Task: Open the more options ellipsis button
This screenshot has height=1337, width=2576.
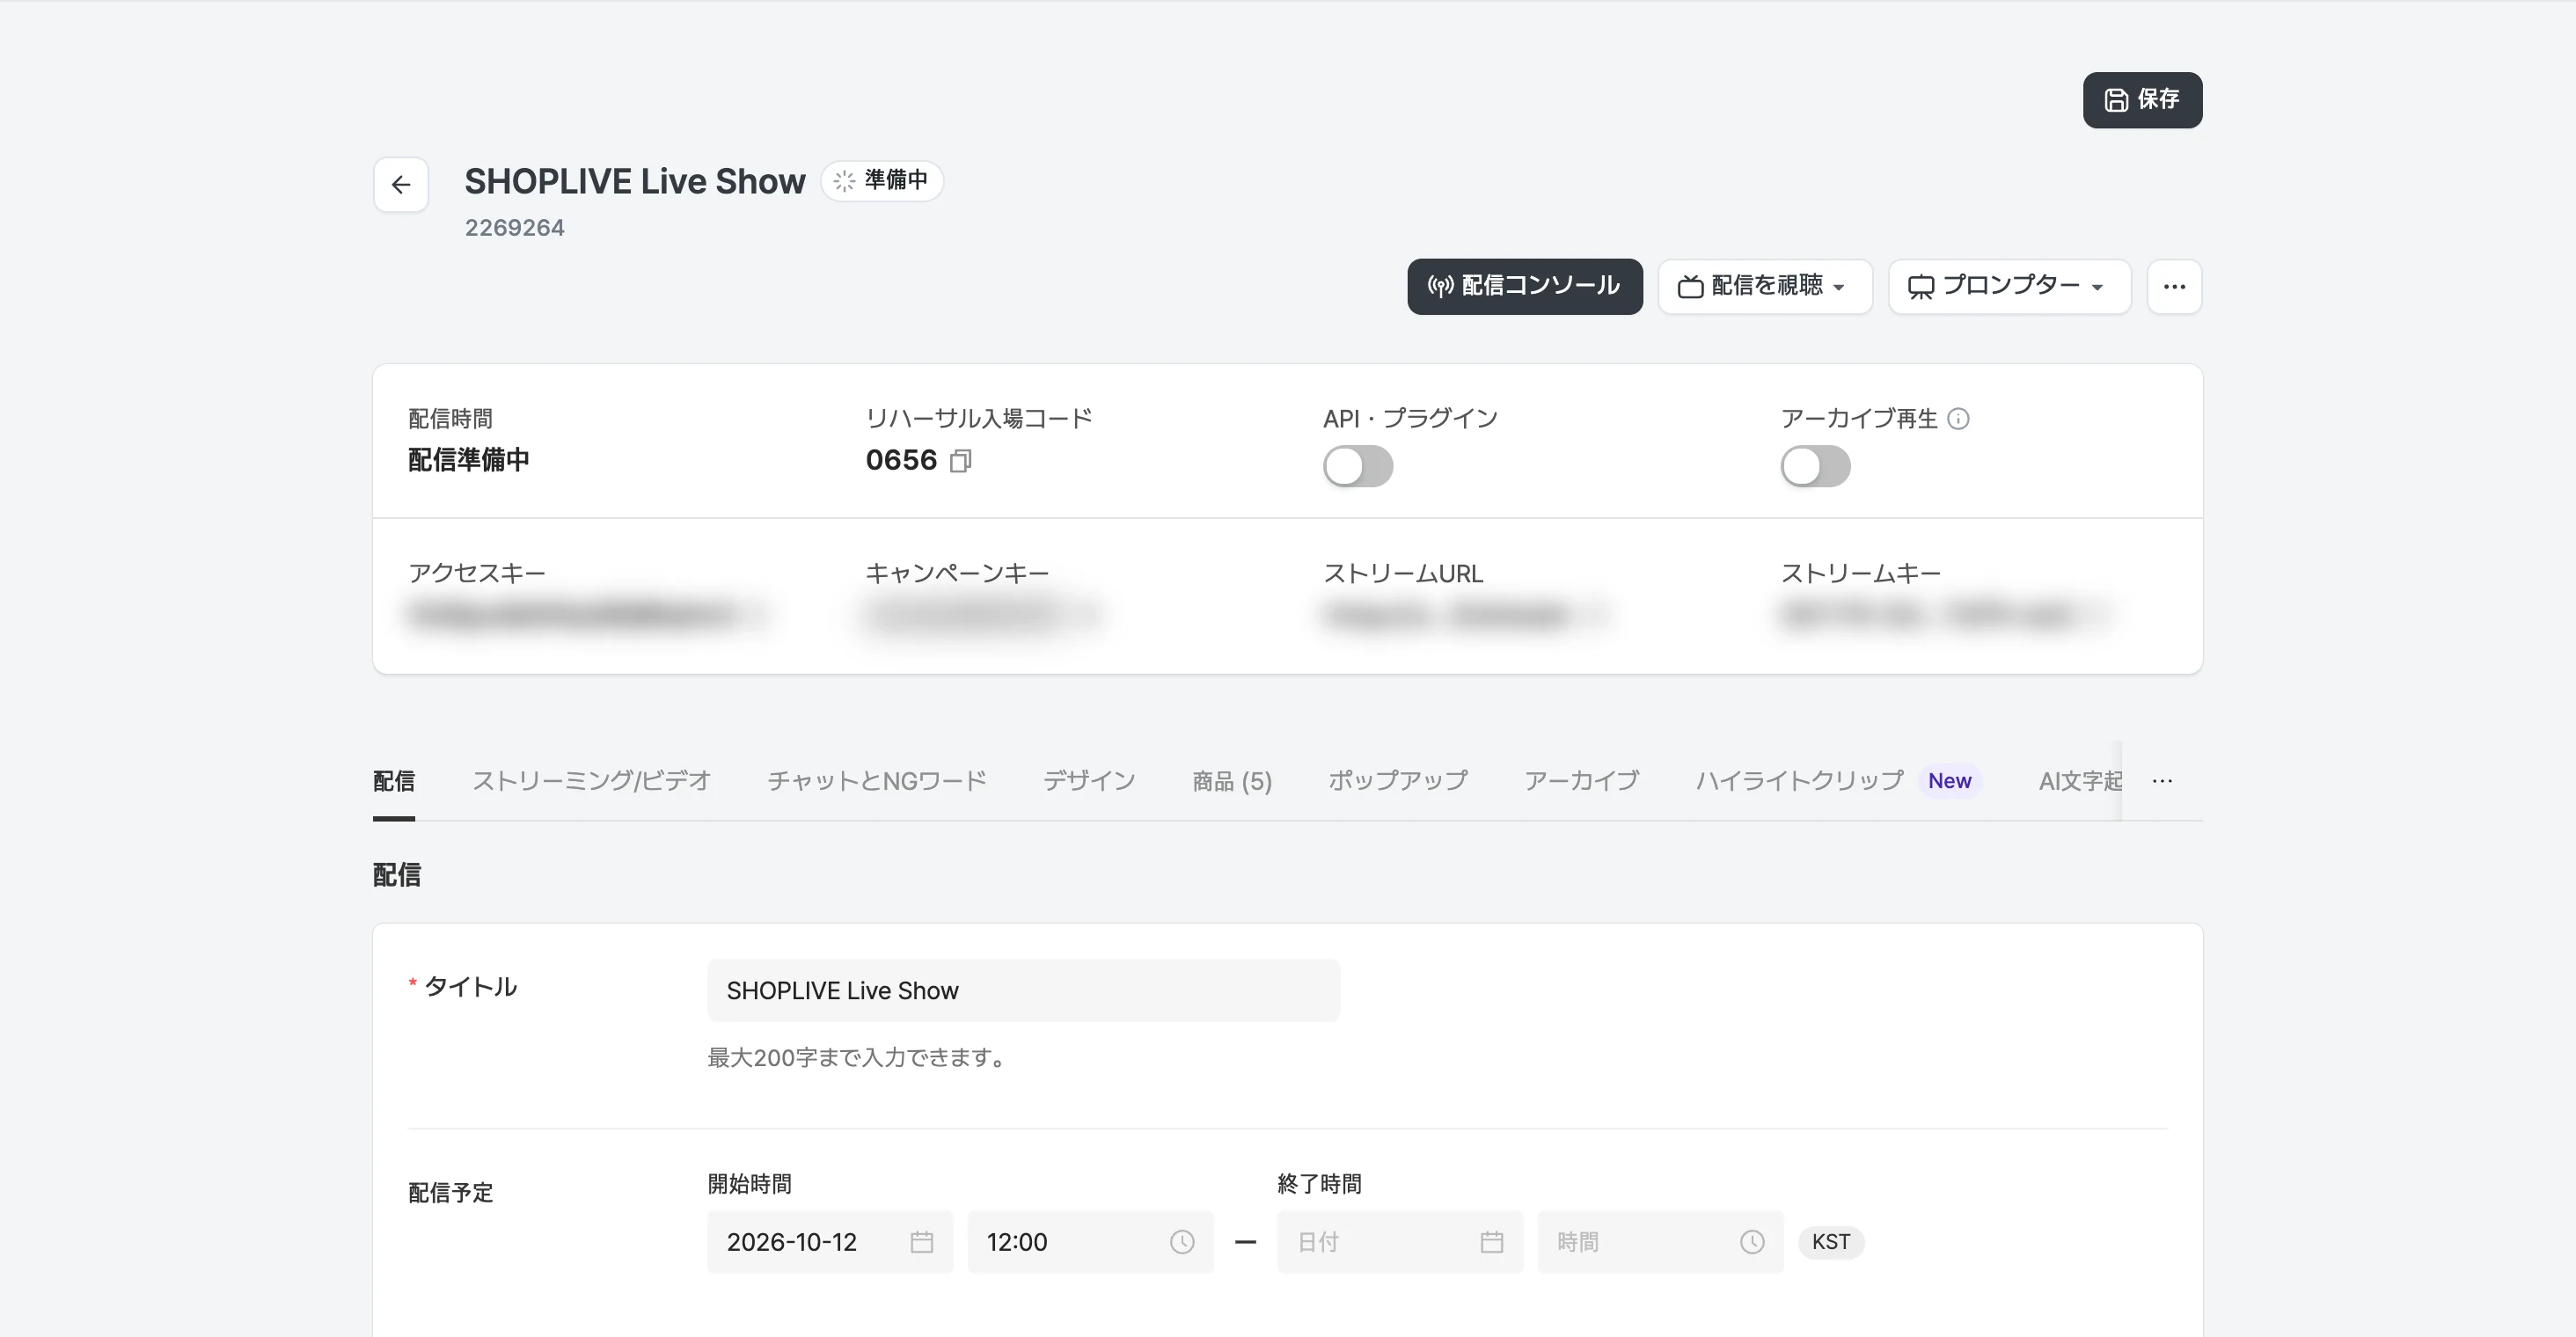Action: pyautogui.click(x=2174, y=286)
